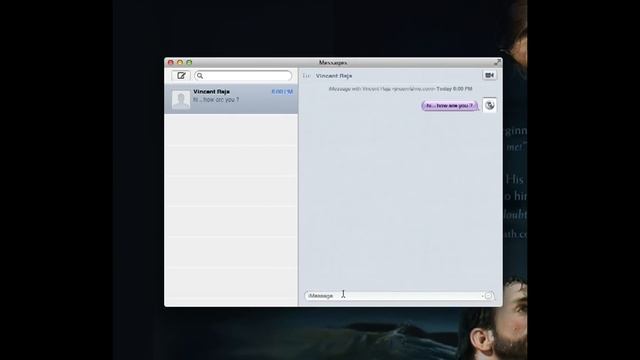
Task: Click the 6:00 PM timestamp in conversation list
Action: tap(282, 92)
